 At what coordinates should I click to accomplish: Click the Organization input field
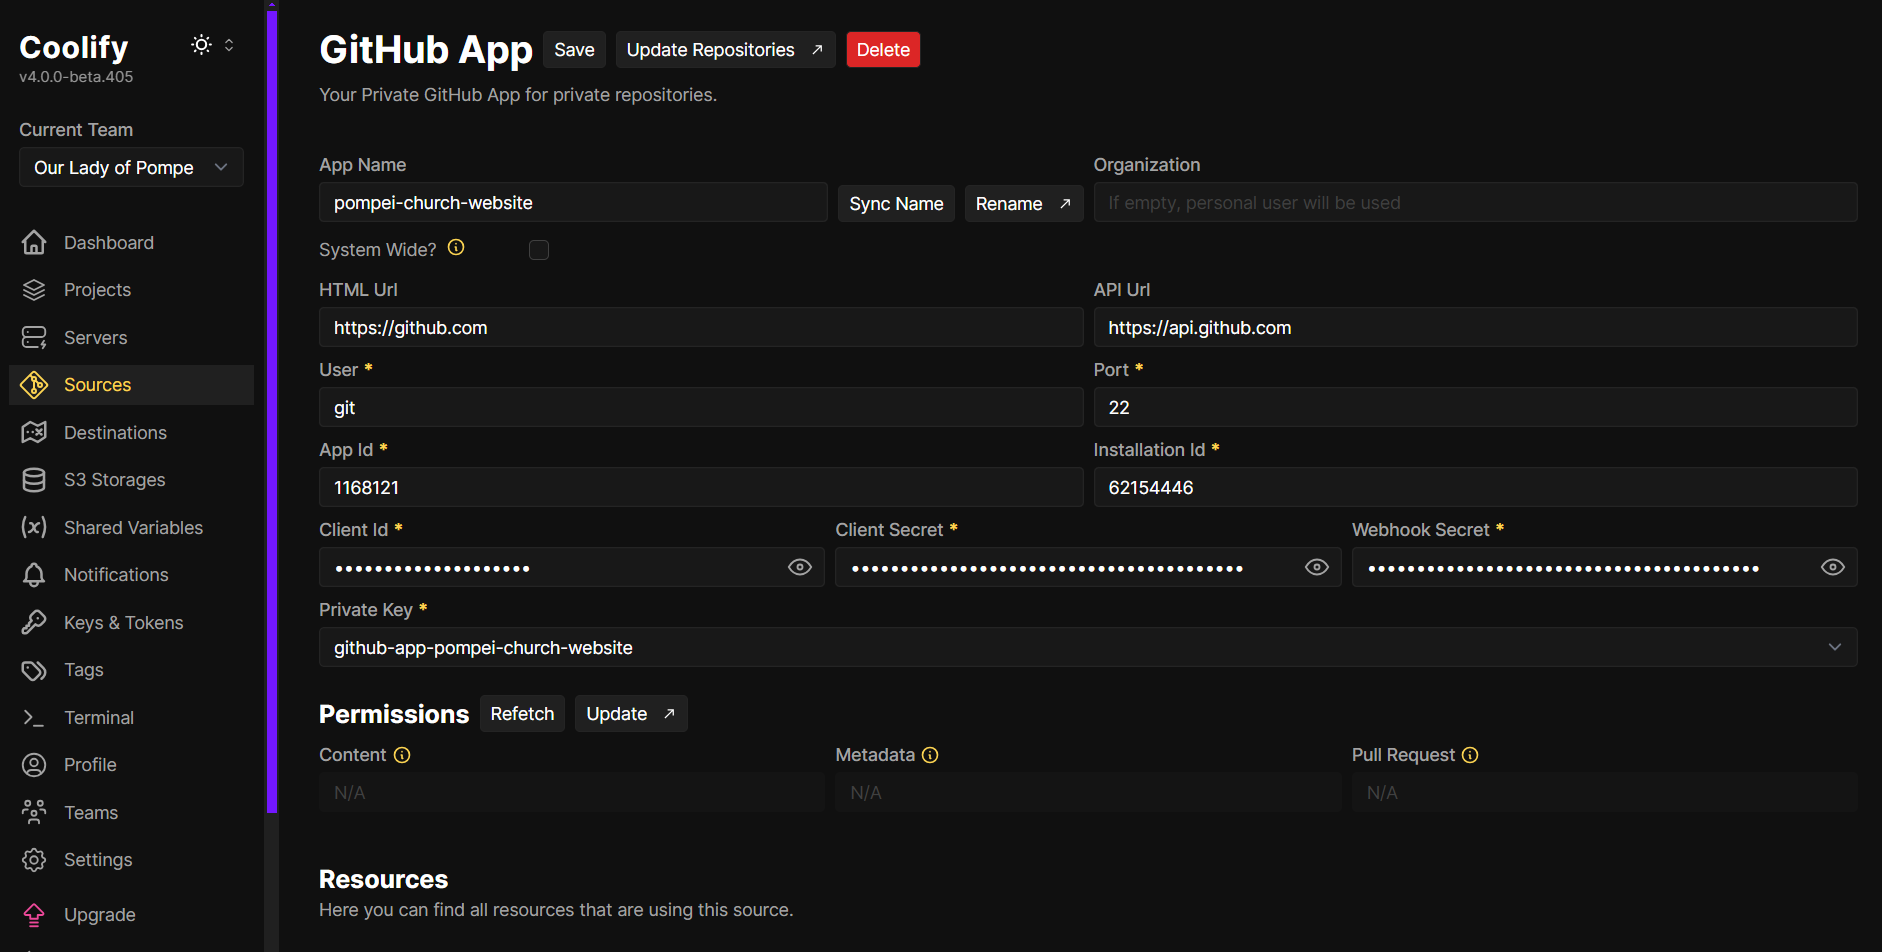1475,203
